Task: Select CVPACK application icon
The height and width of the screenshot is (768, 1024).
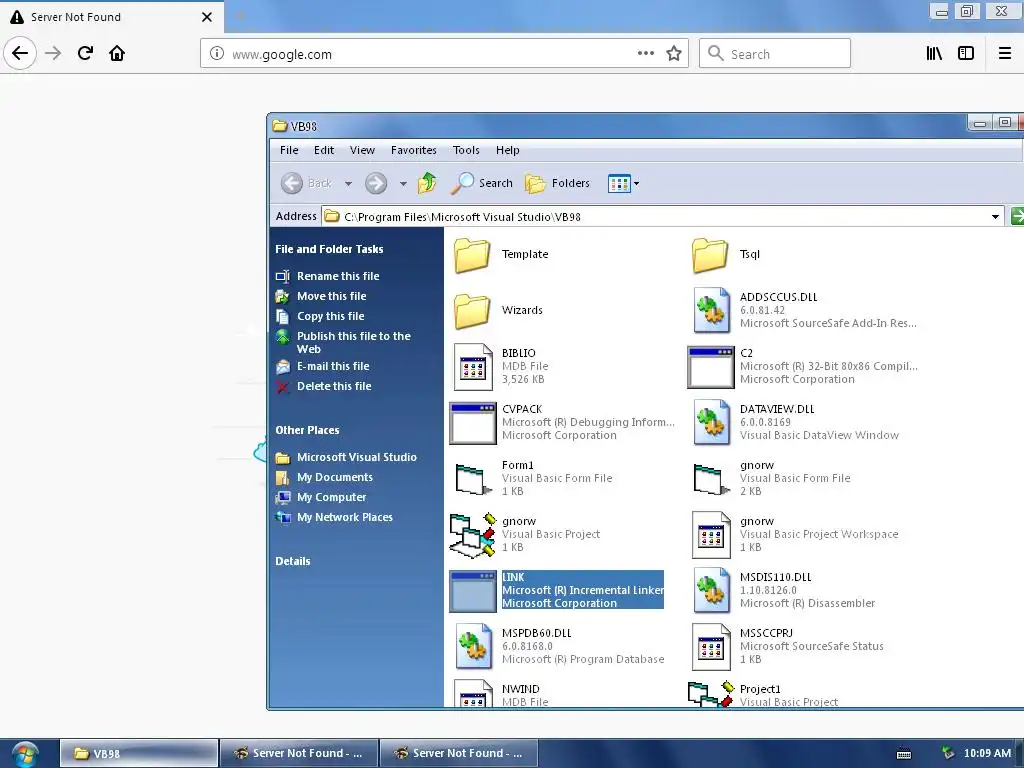Action: coord(473,423)
